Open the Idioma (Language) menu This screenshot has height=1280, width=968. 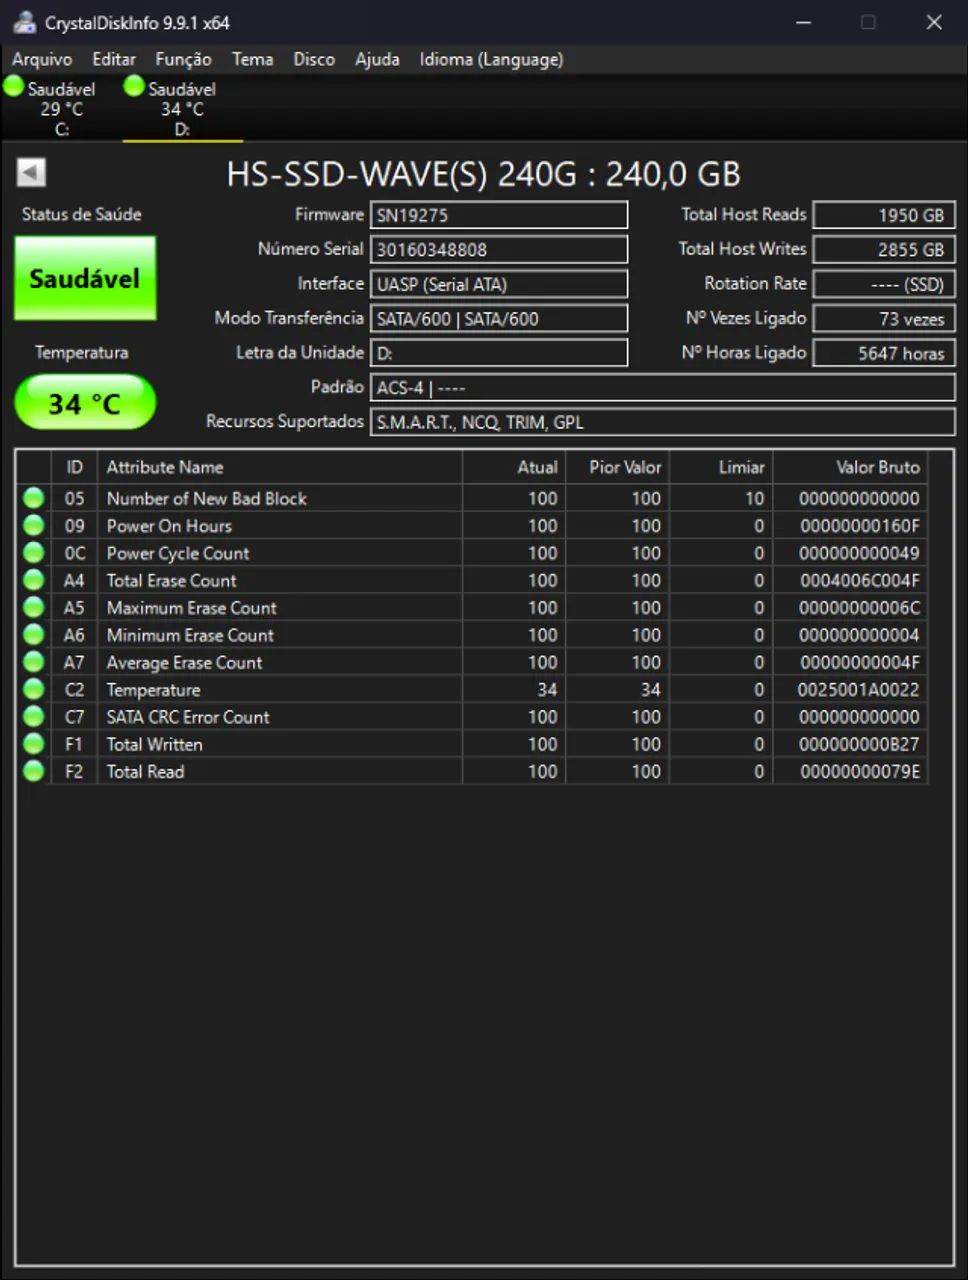(491, 59)
